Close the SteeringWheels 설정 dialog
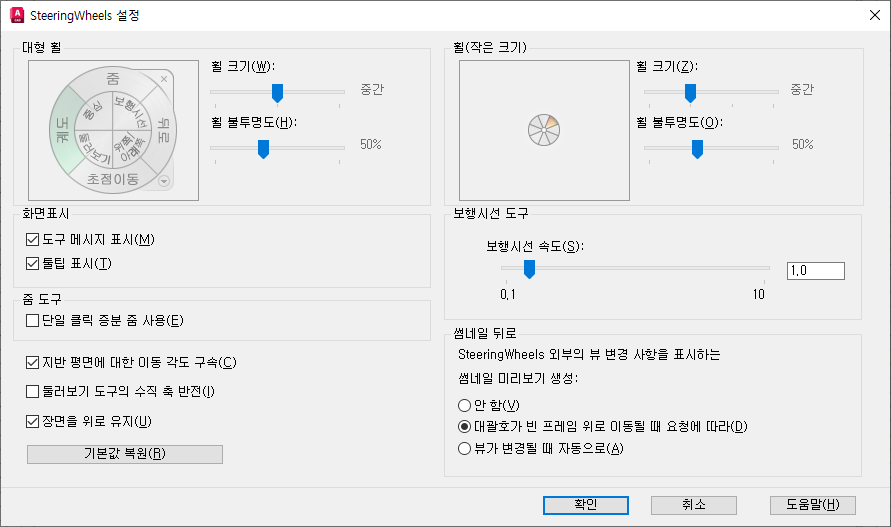The height and width of the screenshot is (527, 891). [875, 15]
